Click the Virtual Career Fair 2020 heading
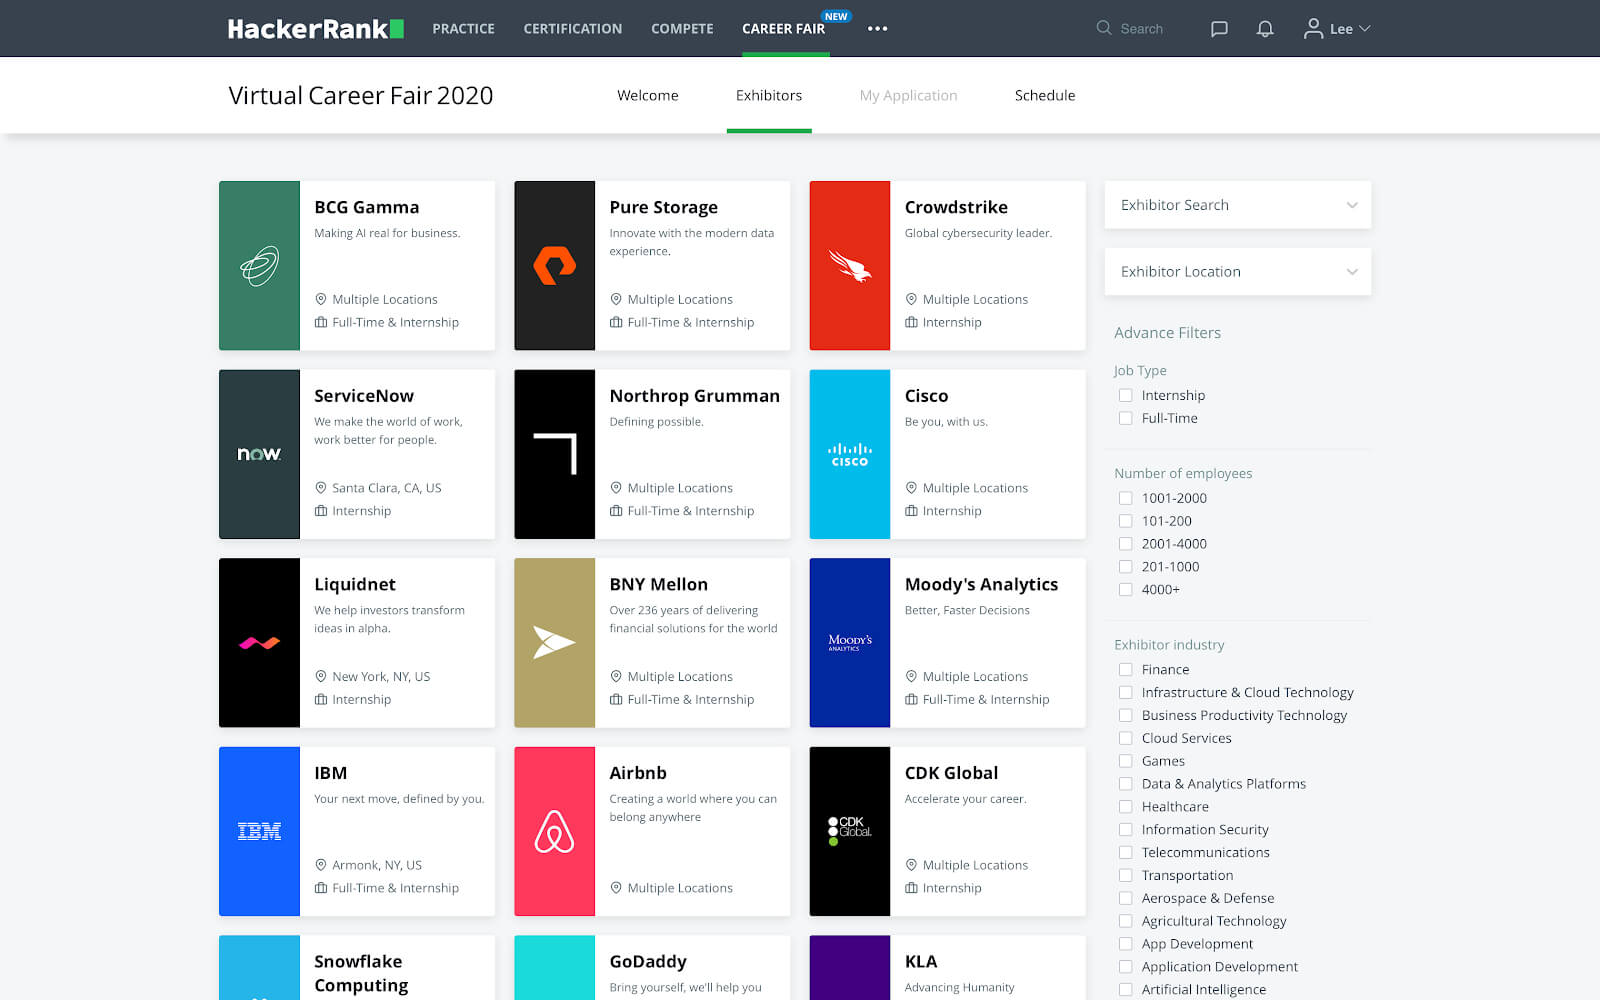 [361, 95]
